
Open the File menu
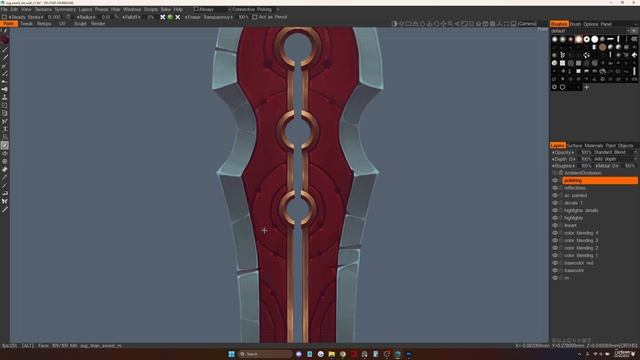(4, 9)
